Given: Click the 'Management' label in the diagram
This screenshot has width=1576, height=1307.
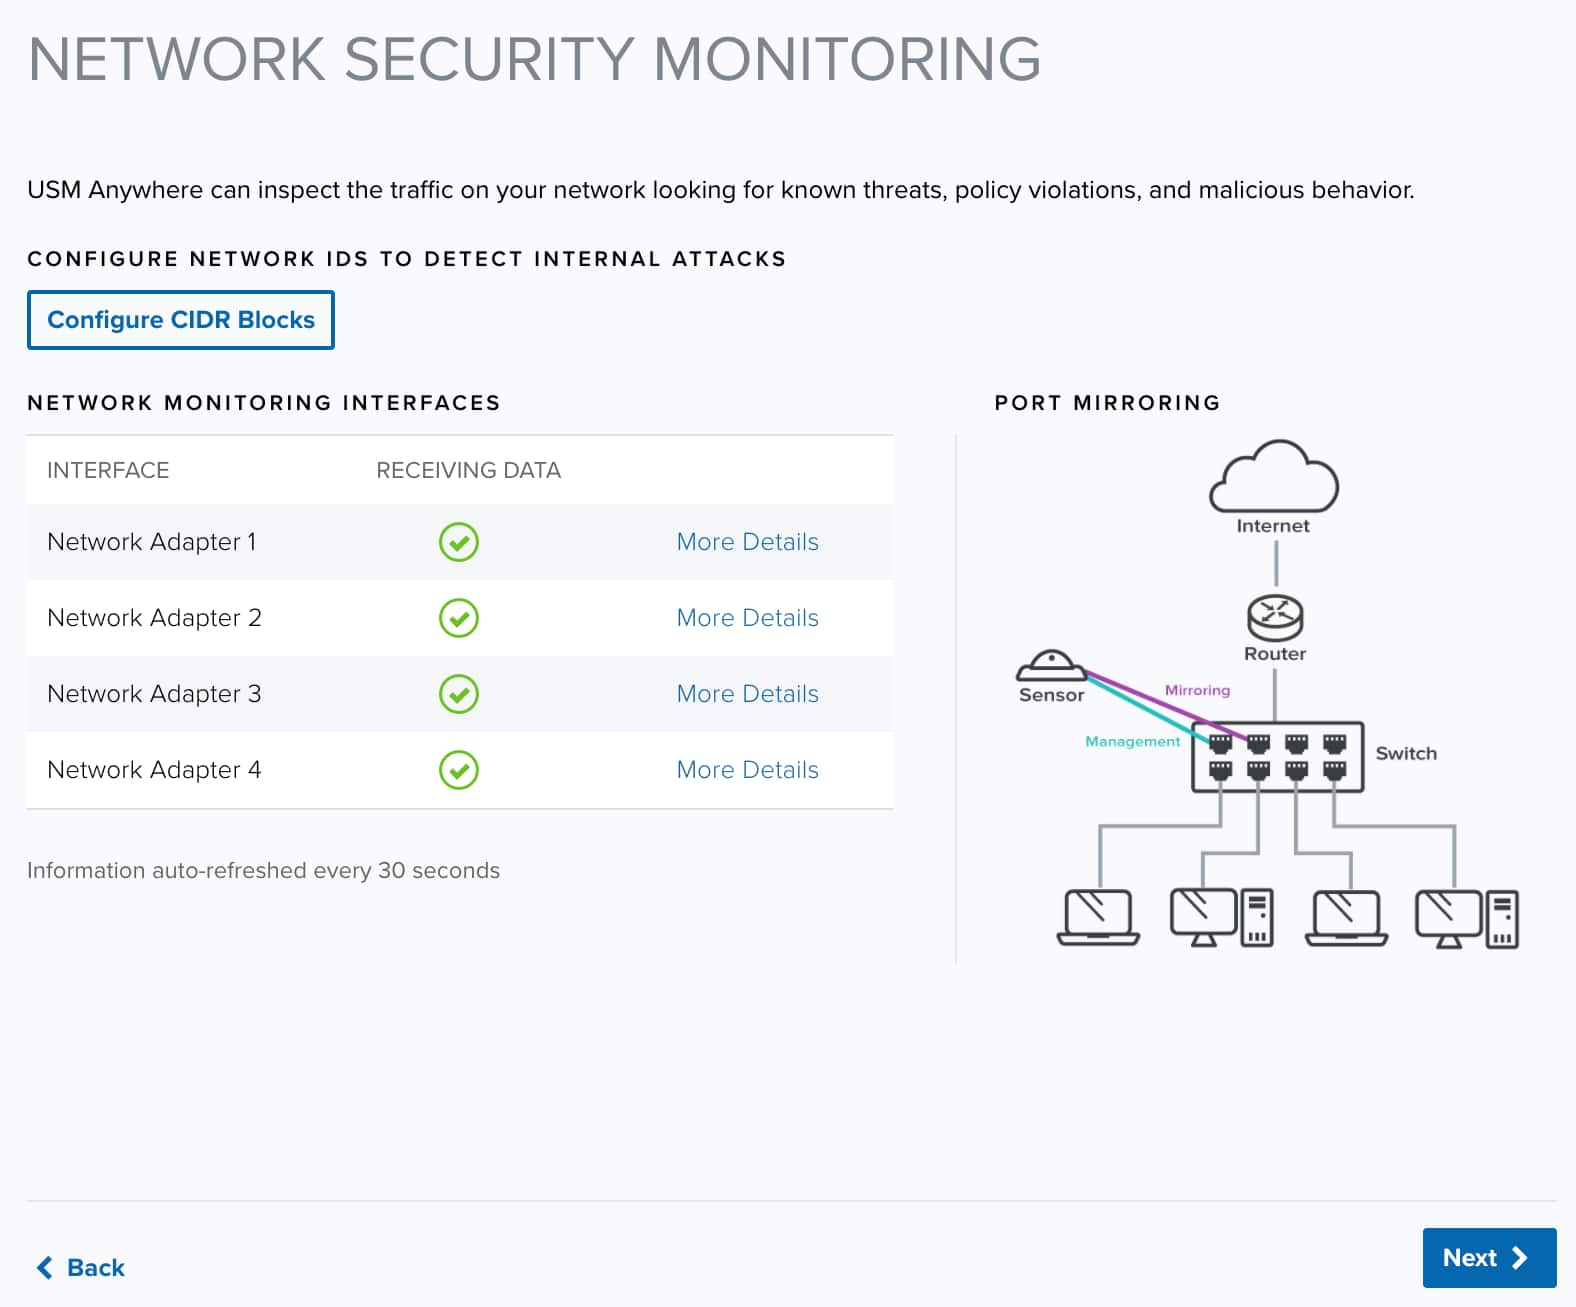Looking at the screenshot, I should (1132, 741).
